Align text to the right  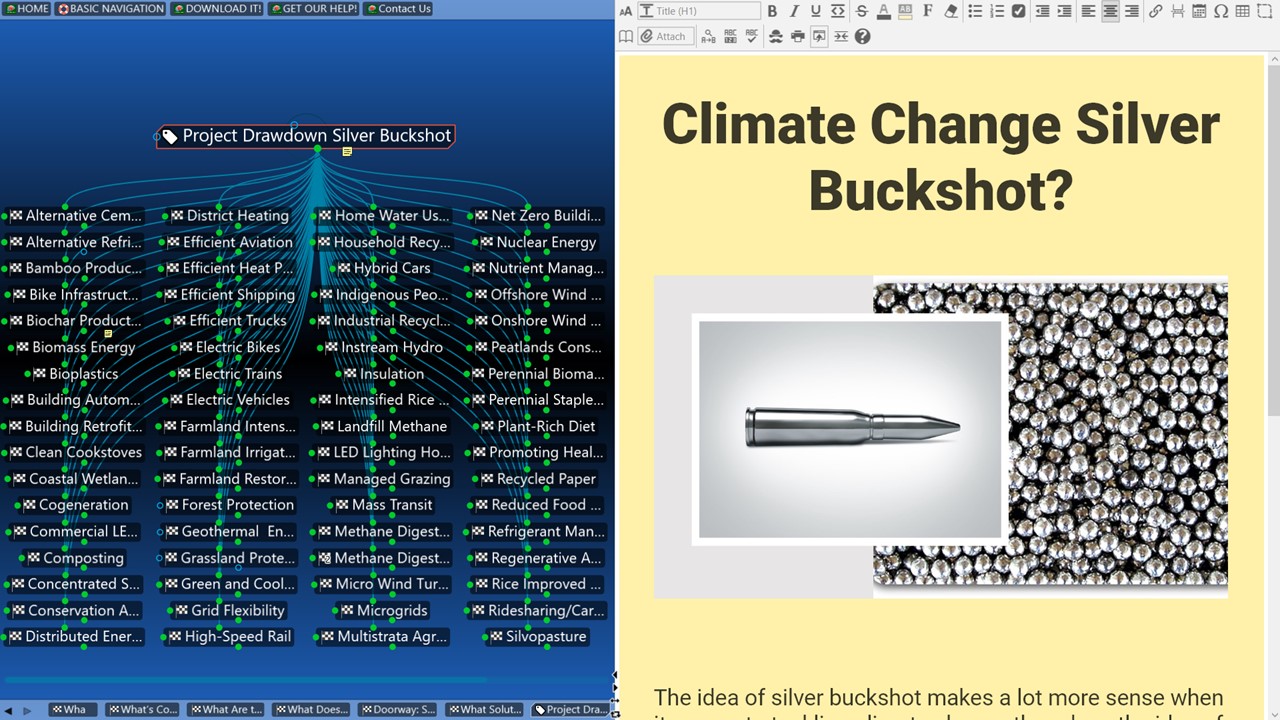click(1132, 11)
